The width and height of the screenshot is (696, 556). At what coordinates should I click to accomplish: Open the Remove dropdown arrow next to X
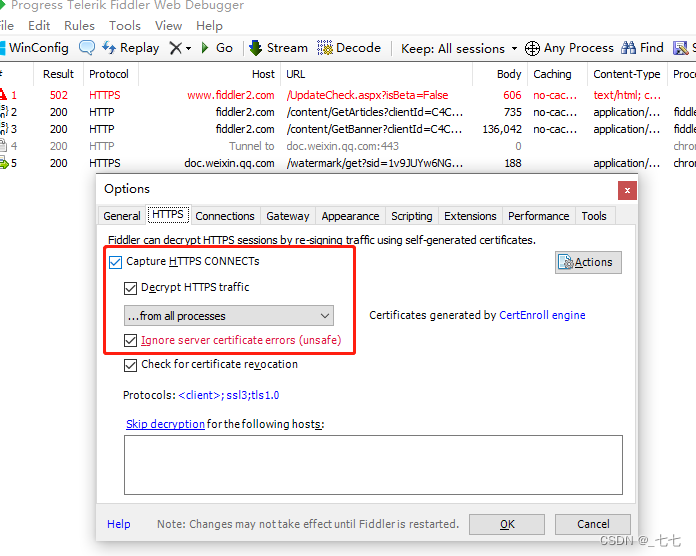coord(188,48)
